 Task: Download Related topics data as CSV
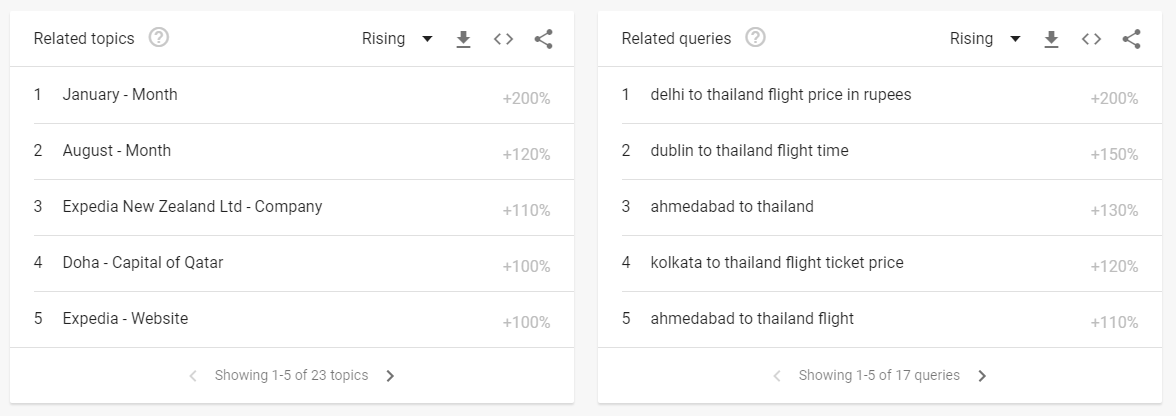pos(464,39)
